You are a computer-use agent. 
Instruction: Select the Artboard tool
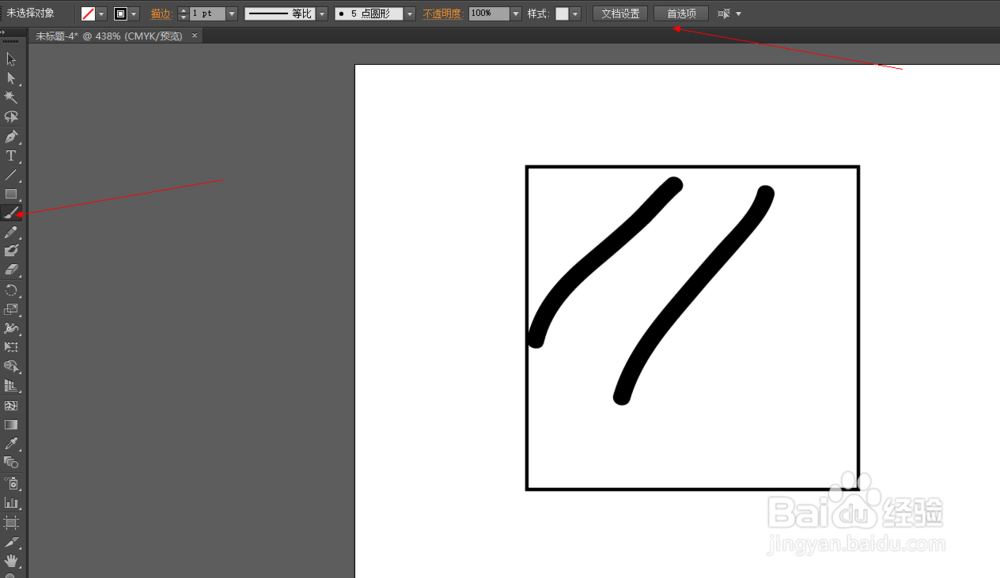11,523
